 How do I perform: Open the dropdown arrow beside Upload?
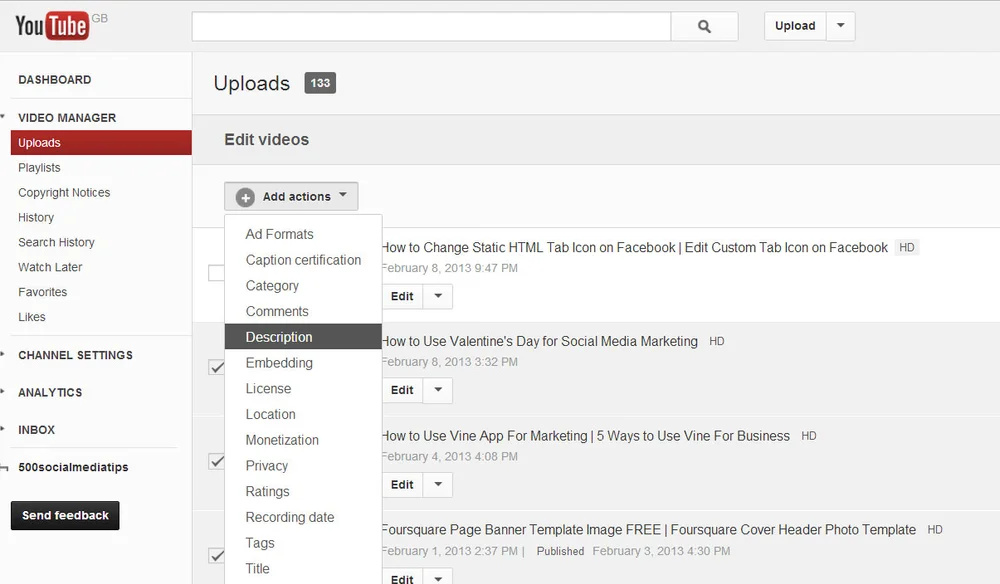841,26
